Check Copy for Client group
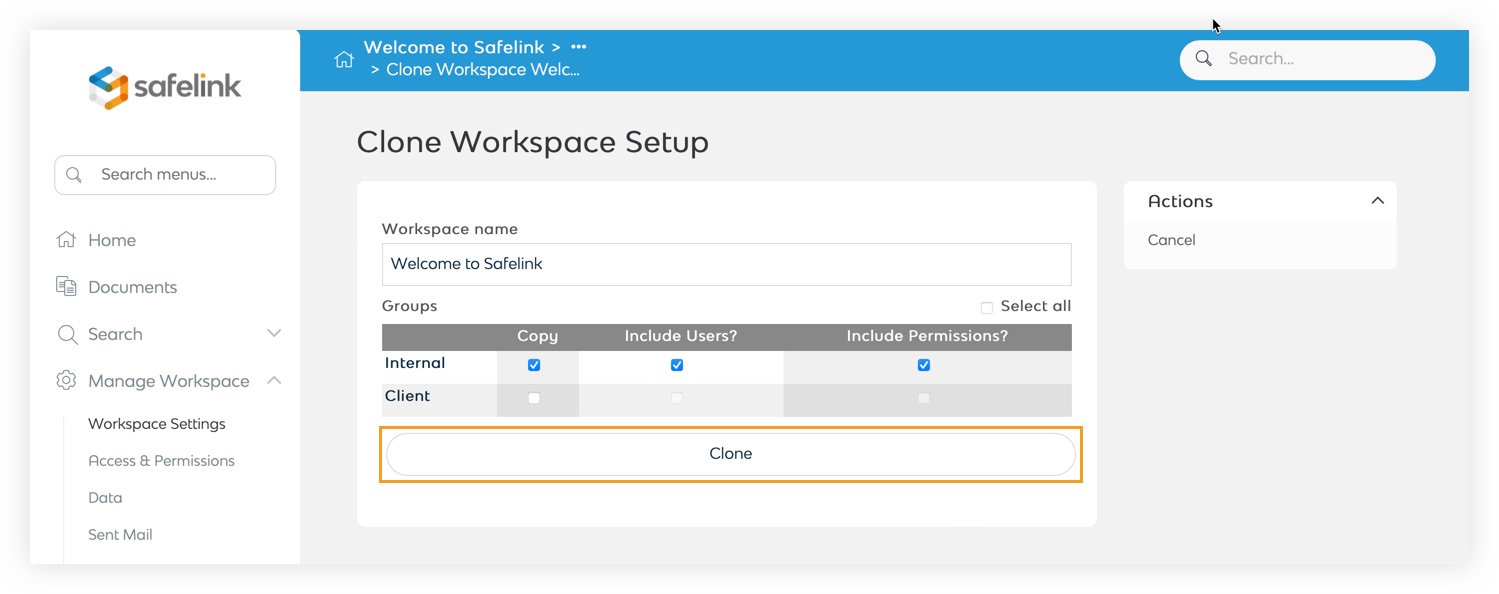1499x594 pixels. point(534,398)
